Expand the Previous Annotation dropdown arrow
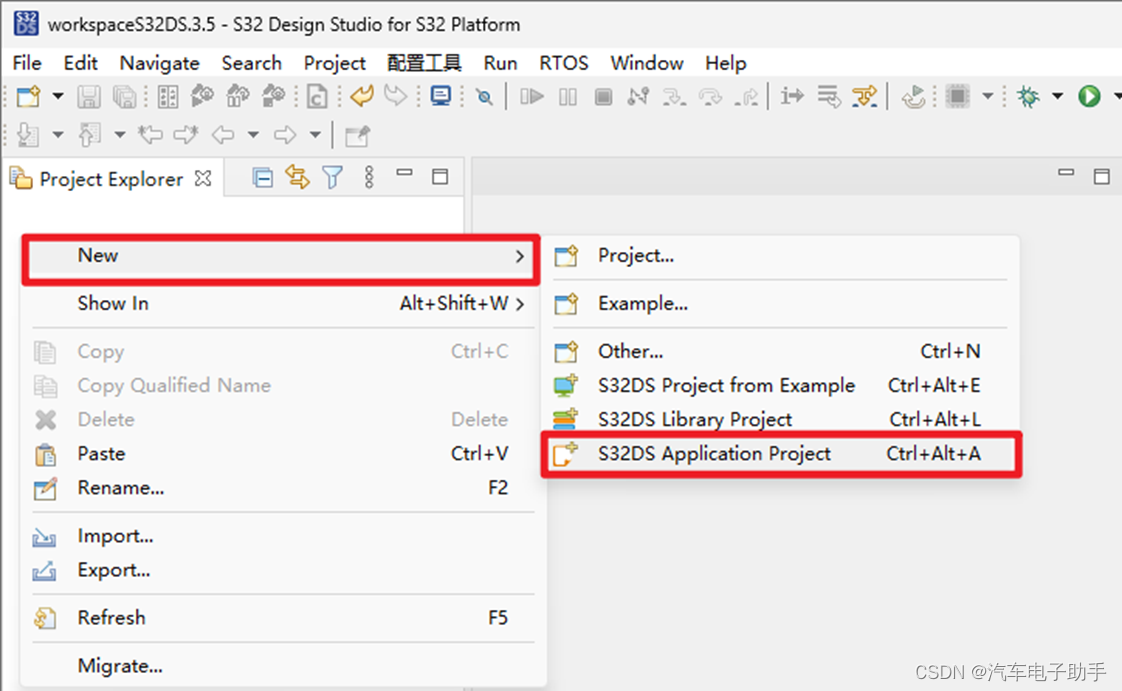 coord(119,134)
